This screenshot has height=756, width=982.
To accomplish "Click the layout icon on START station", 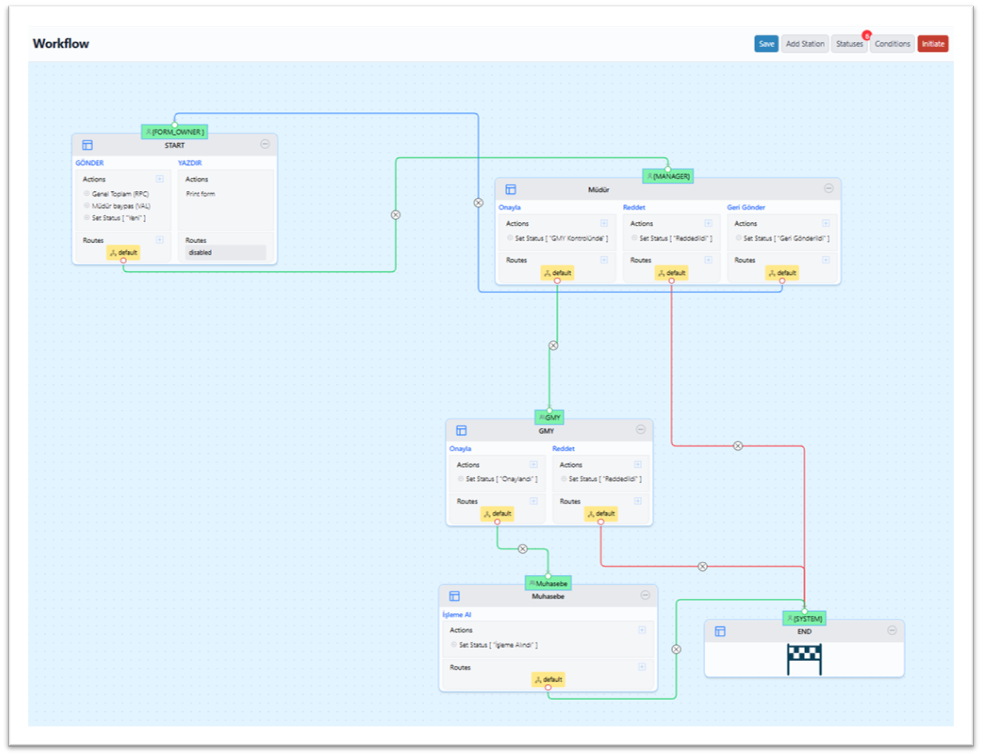I will click(87, 145).
